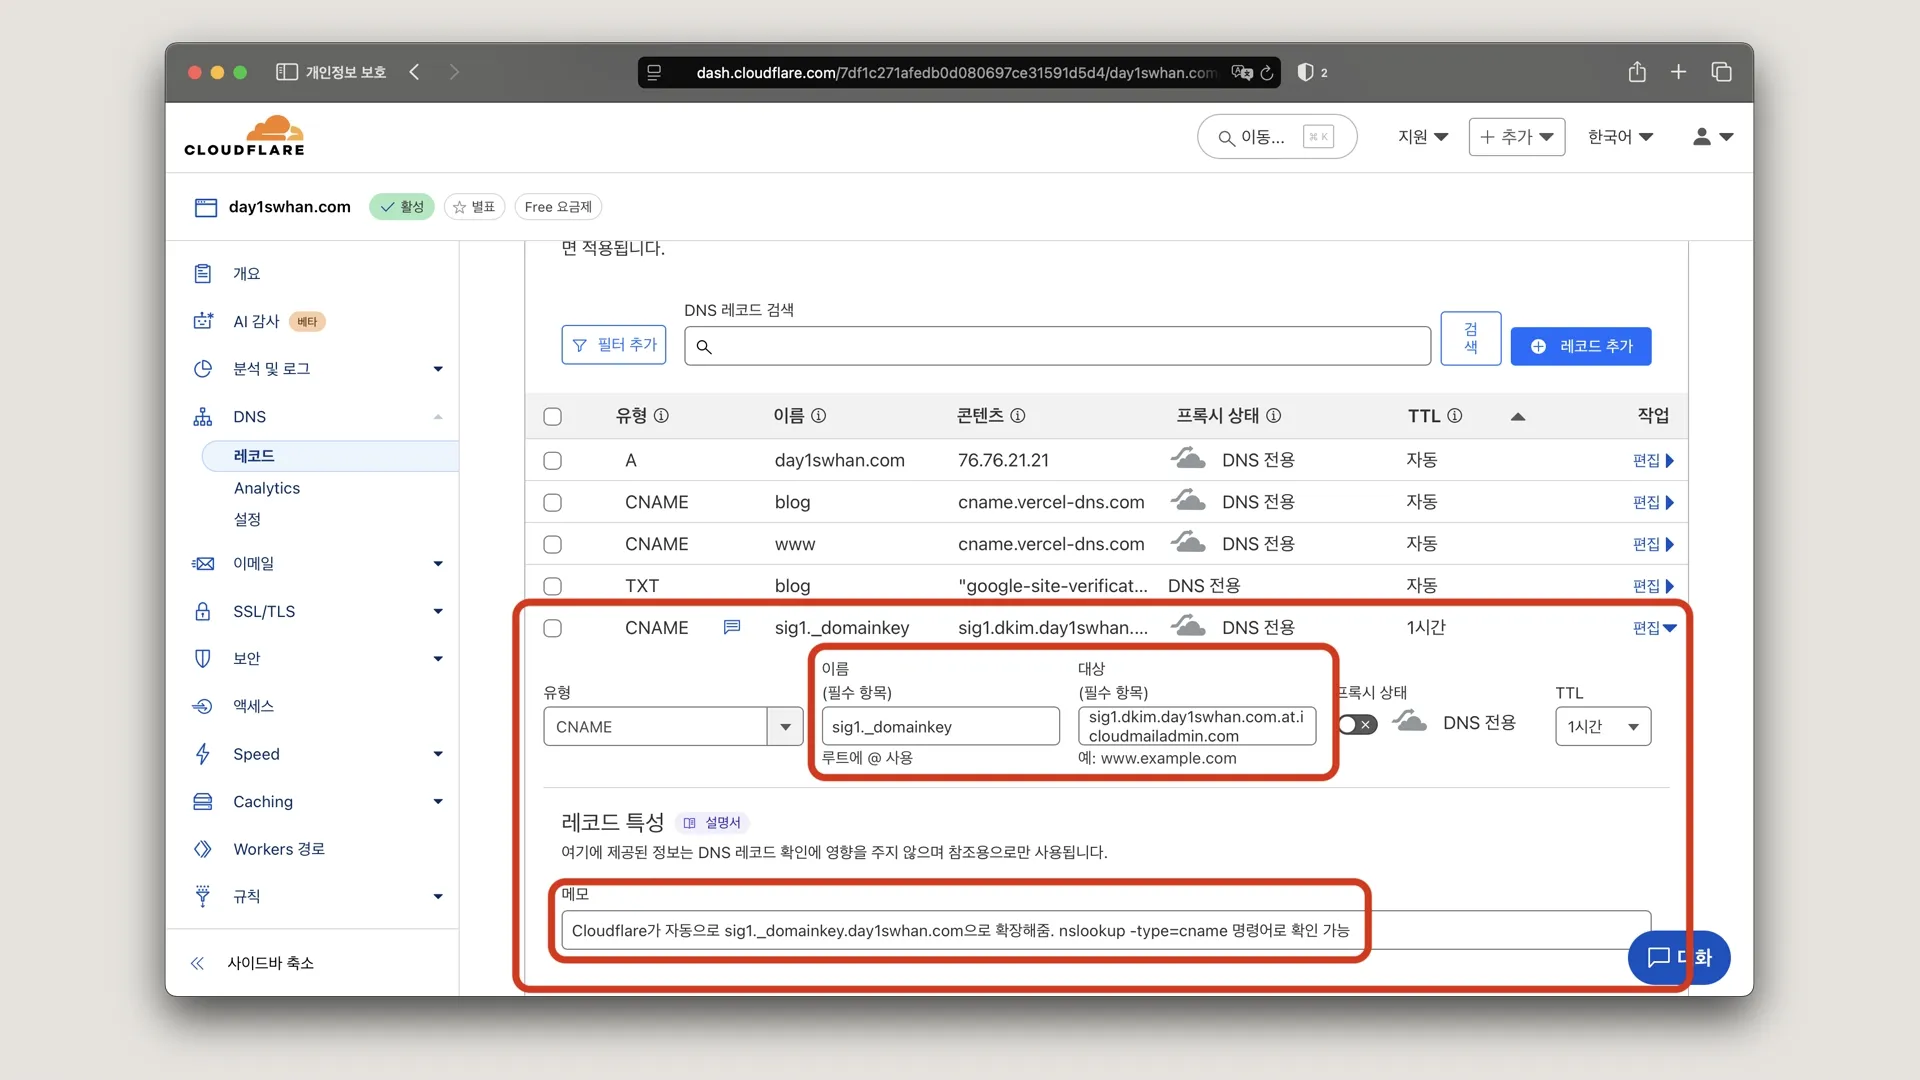Toggle the select-all records checkbox
Screen dimensions: 1920x1080
click(552, 417)
